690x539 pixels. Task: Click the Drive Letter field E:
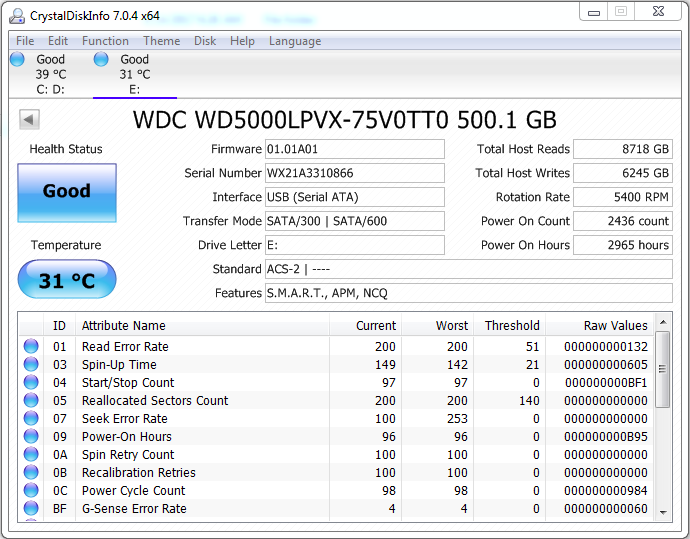click(355, 245)
